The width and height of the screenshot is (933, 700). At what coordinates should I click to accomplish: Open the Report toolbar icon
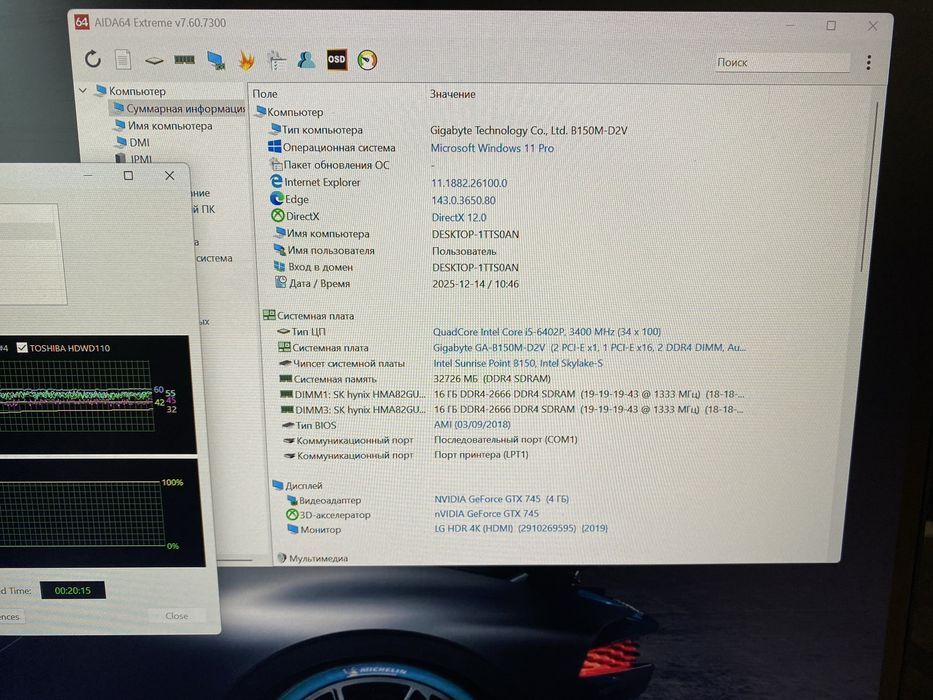tap(123, 60)
